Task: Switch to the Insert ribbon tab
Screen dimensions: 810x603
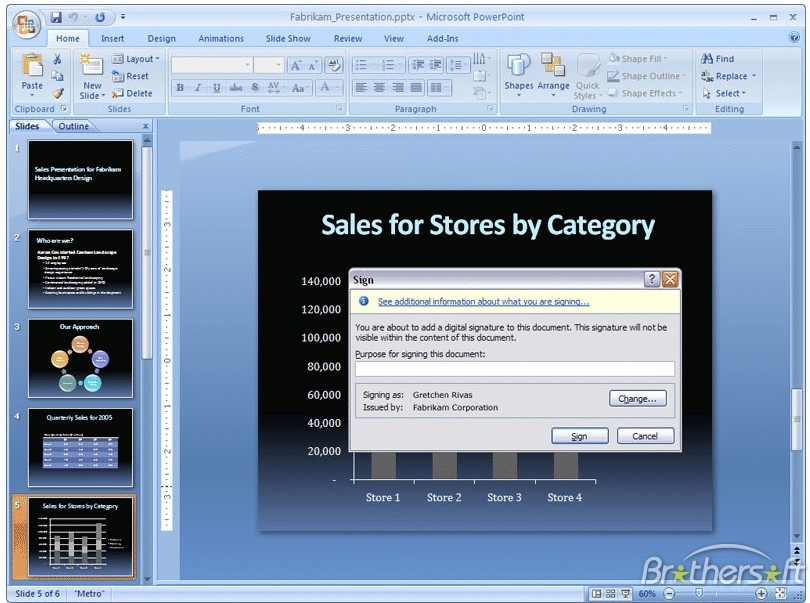Action: 112,39
